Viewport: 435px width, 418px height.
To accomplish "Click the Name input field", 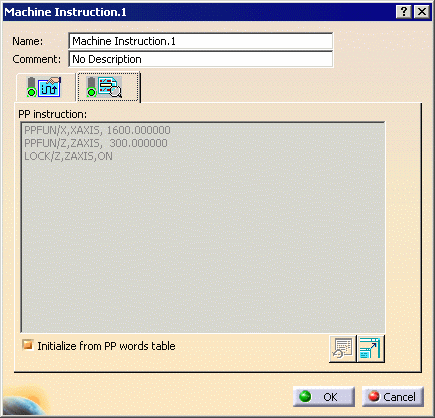I will point(200,41).
